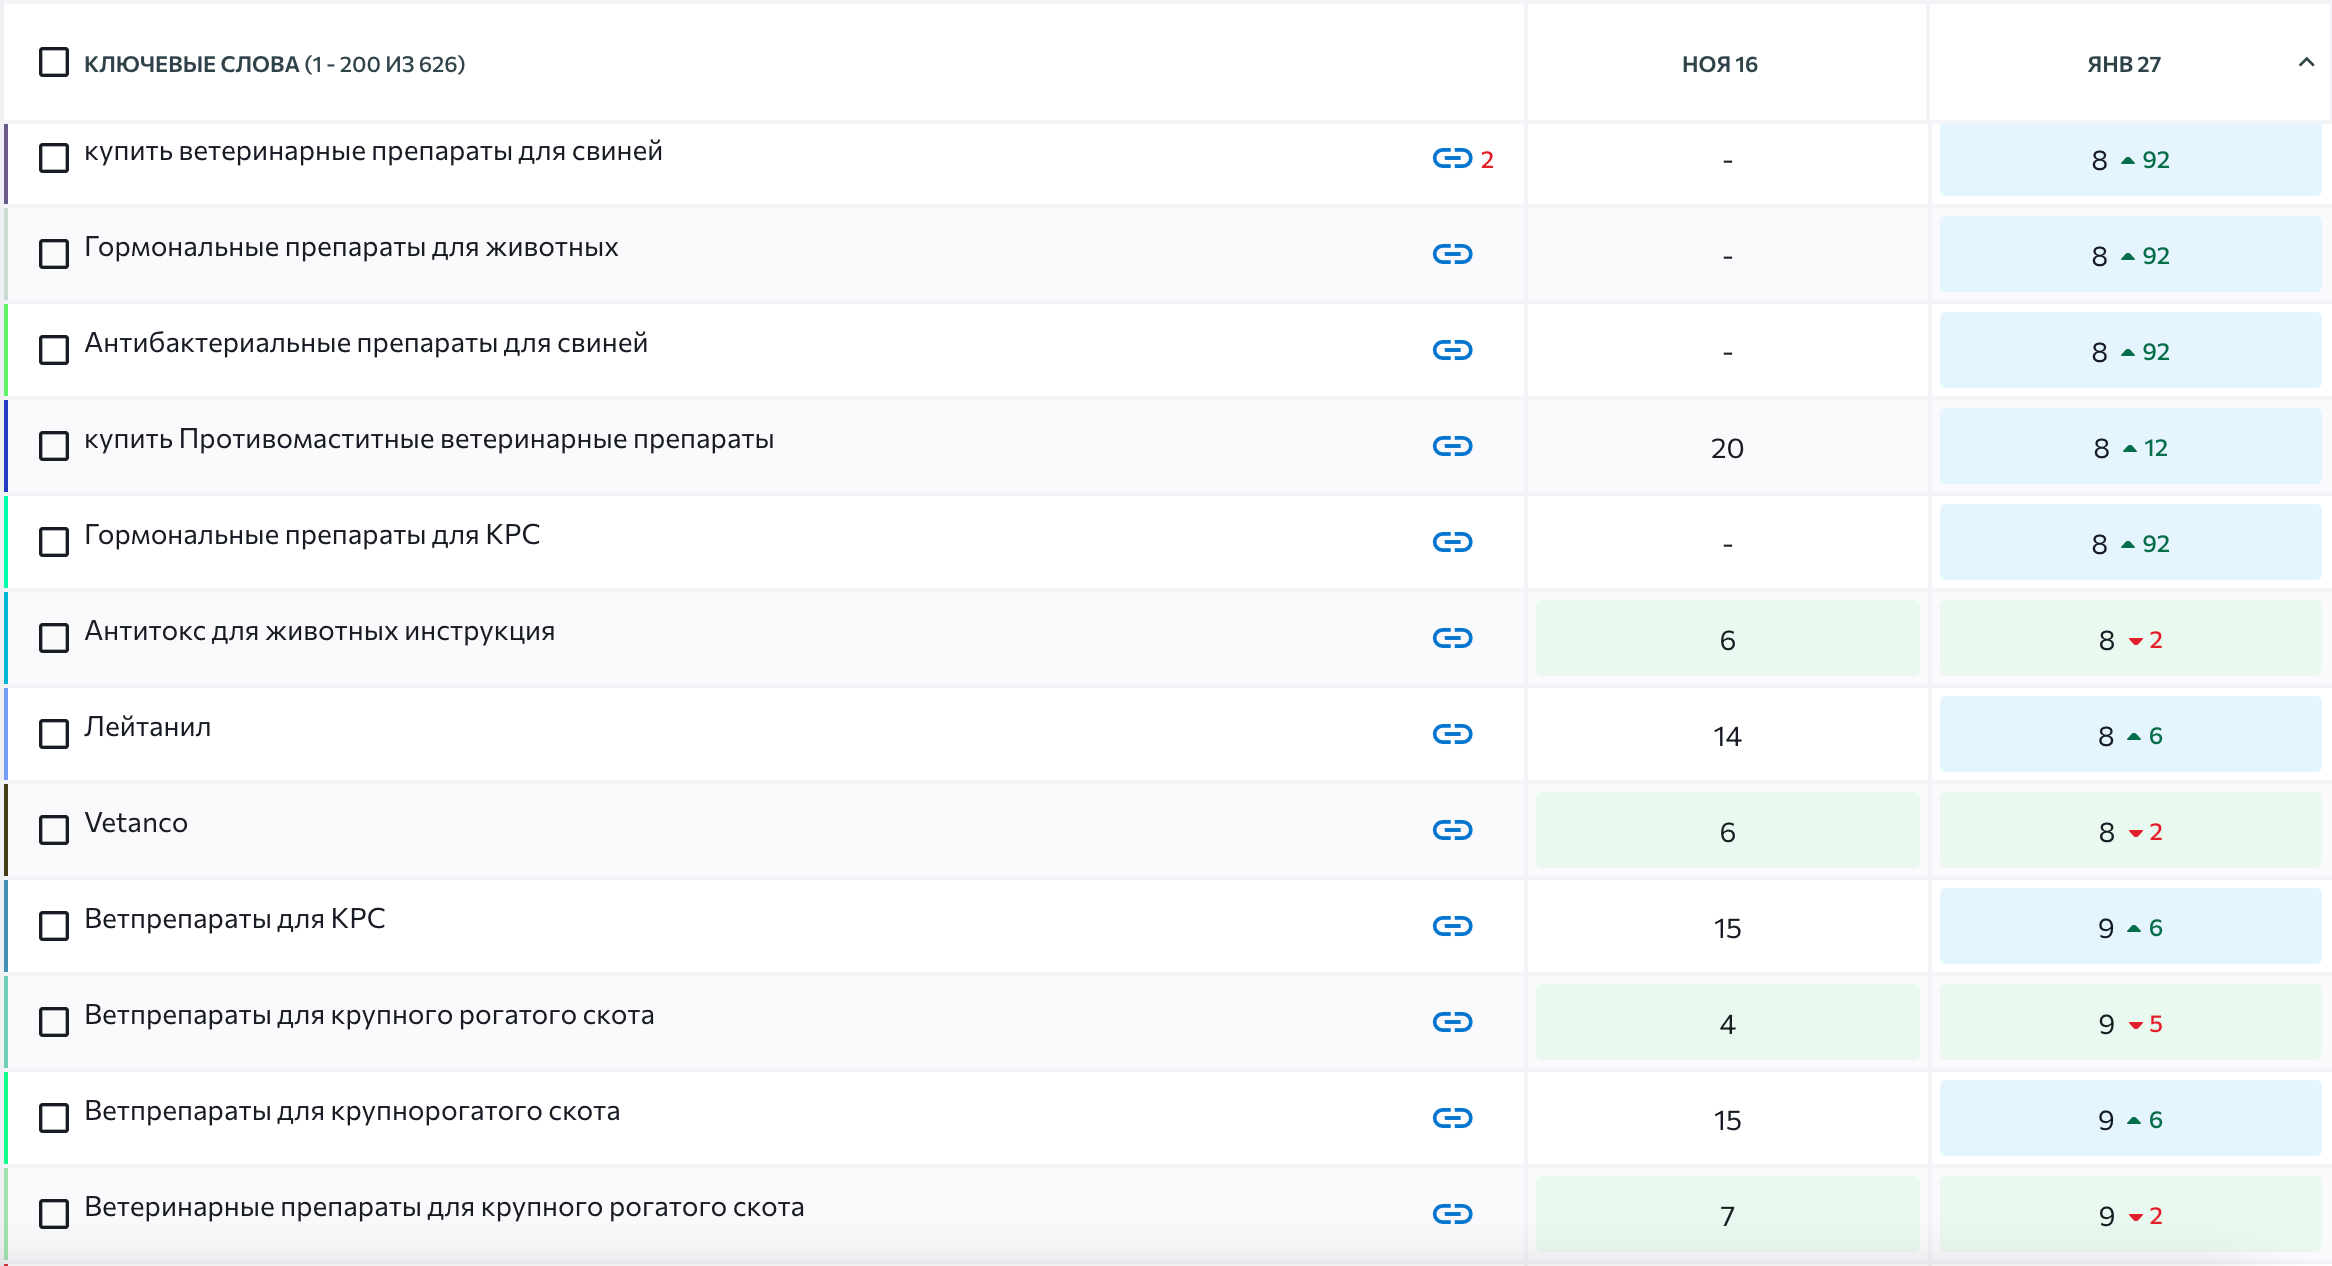The image size is (2332, 1266).
Task: Select keyword text 'Гормональные препараты для животных'
Action: [x=351, y=248]
